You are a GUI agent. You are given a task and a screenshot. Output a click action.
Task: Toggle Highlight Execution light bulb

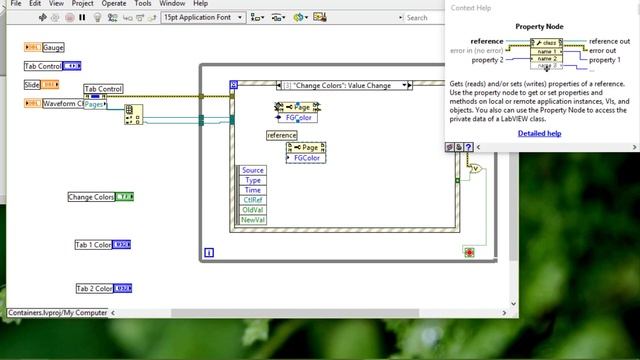tap(97, 18)
